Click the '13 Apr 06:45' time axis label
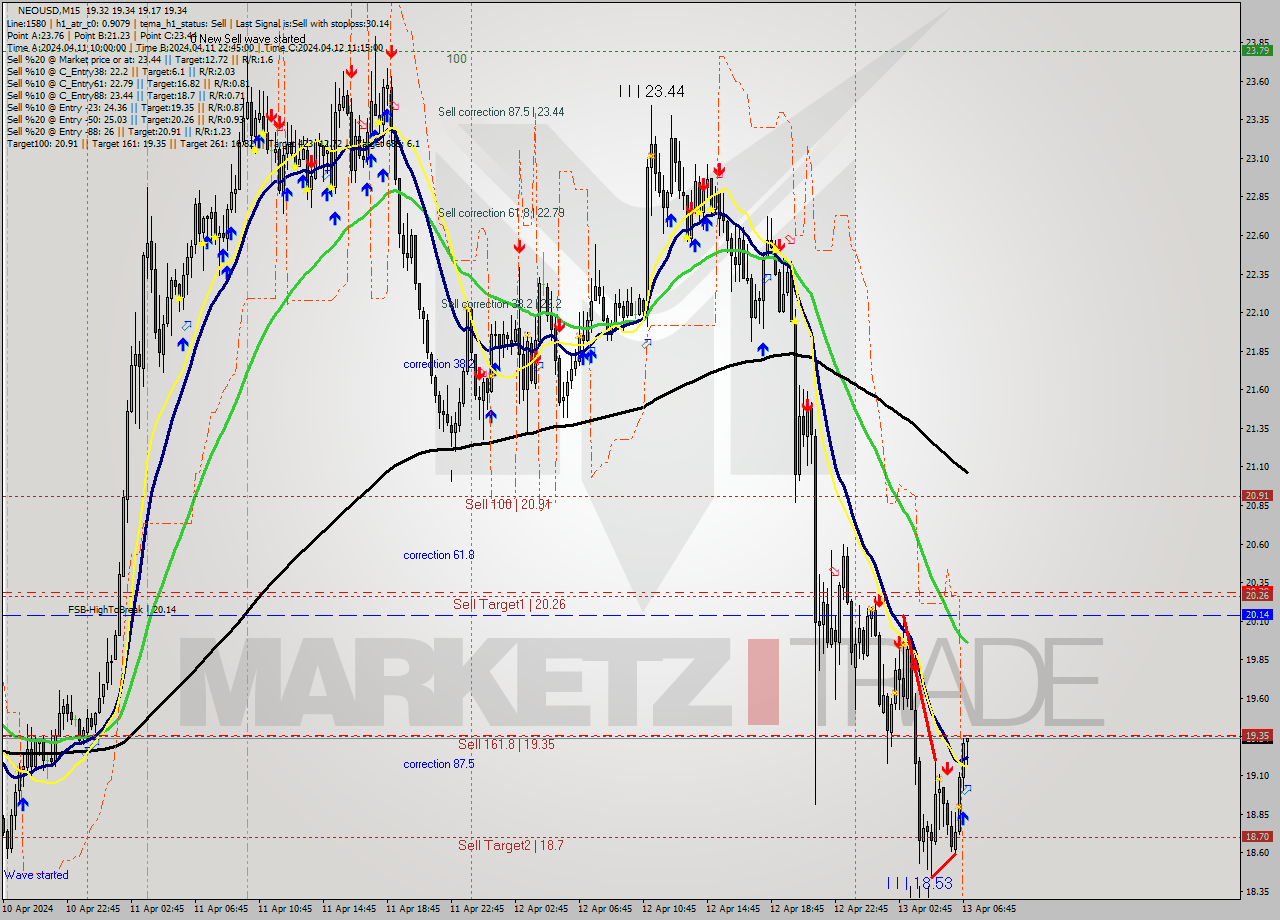Image resolution: width=1280 pixels, height=920 pixels. (990, 909)
